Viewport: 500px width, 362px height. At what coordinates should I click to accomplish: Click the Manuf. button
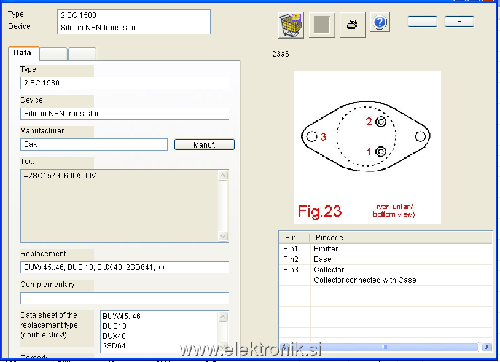pos(204,145)
